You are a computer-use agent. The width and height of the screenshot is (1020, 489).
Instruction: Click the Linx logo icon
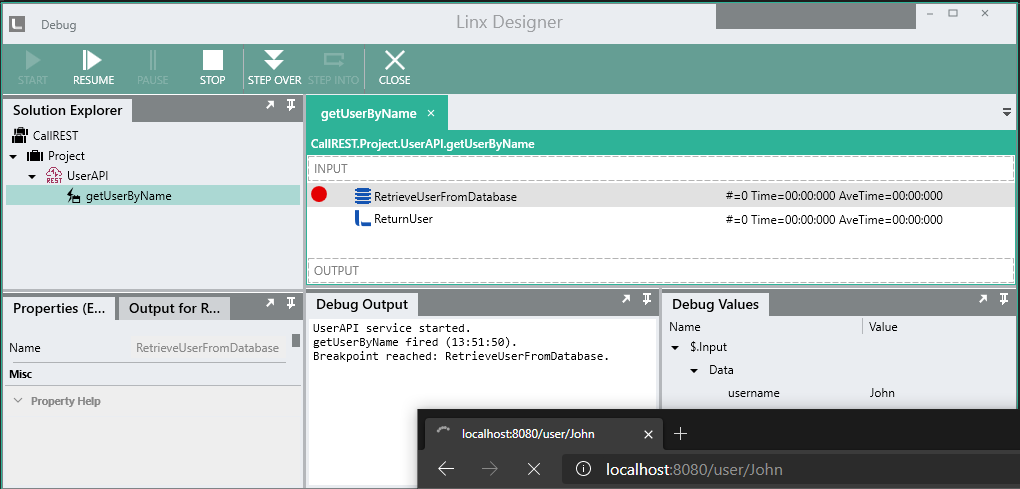[x=17, y=24]
